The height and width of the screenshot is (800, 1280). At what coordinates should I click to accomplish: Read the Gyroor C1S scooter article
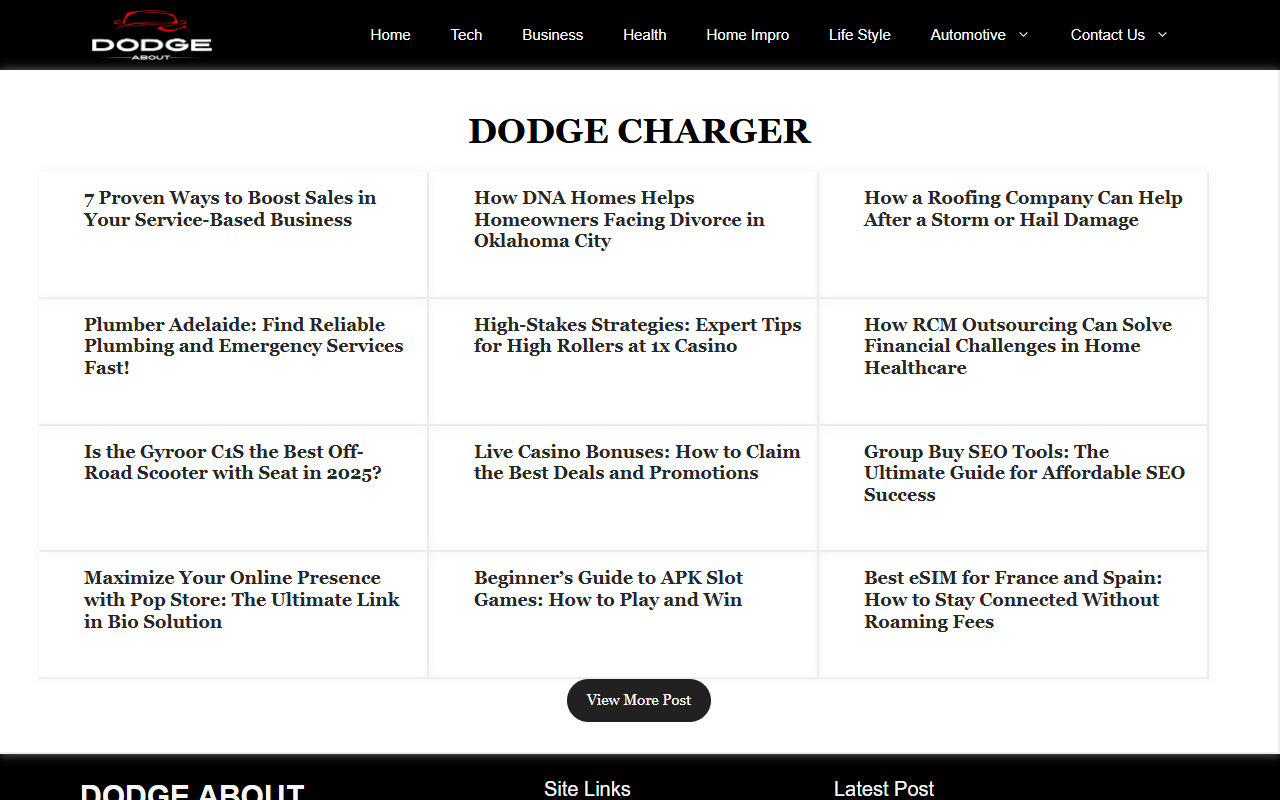coord(233,462)
